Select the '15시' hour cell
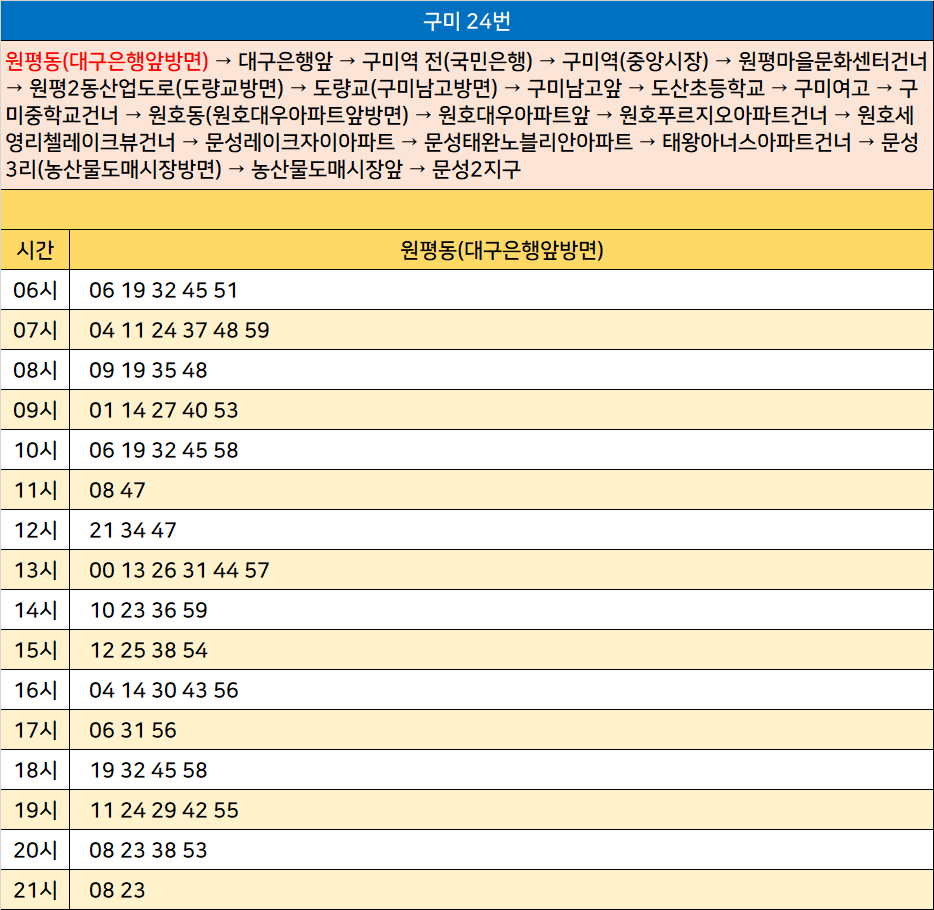Image resolution: width=934 pixels, height=910 pixels. pyautogui.click(x=35, y=650)
